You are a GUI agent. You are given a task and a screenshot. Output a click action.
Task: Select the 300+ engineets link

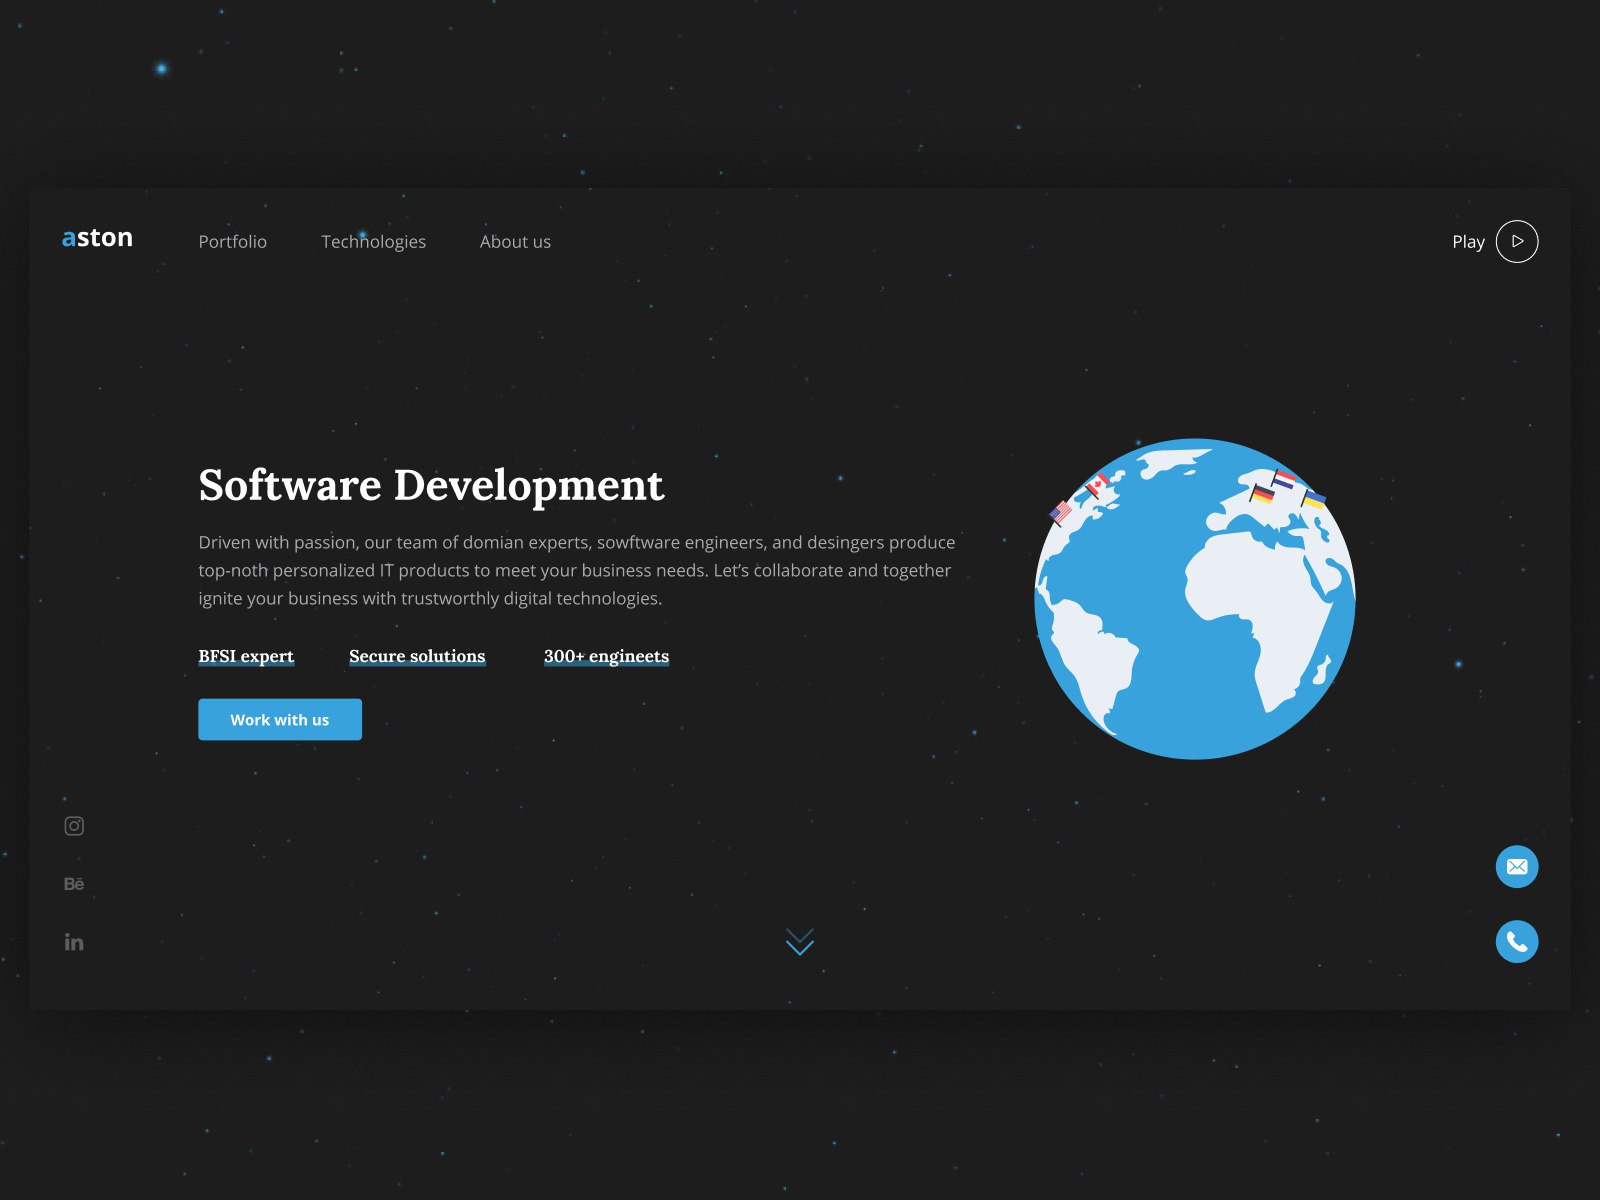coord(606,656)
